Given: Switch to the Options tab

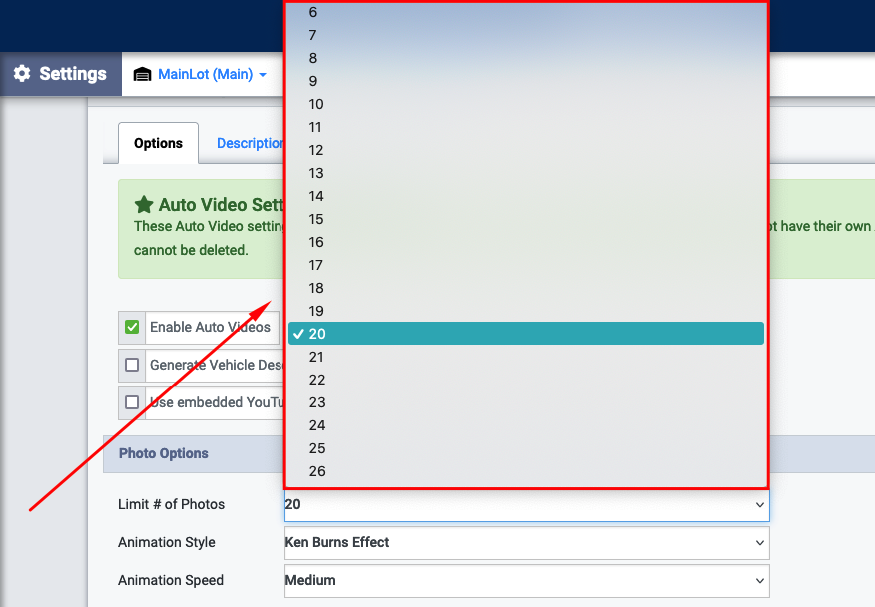Looking at the screenshot, I should click(x=158, y=143).
